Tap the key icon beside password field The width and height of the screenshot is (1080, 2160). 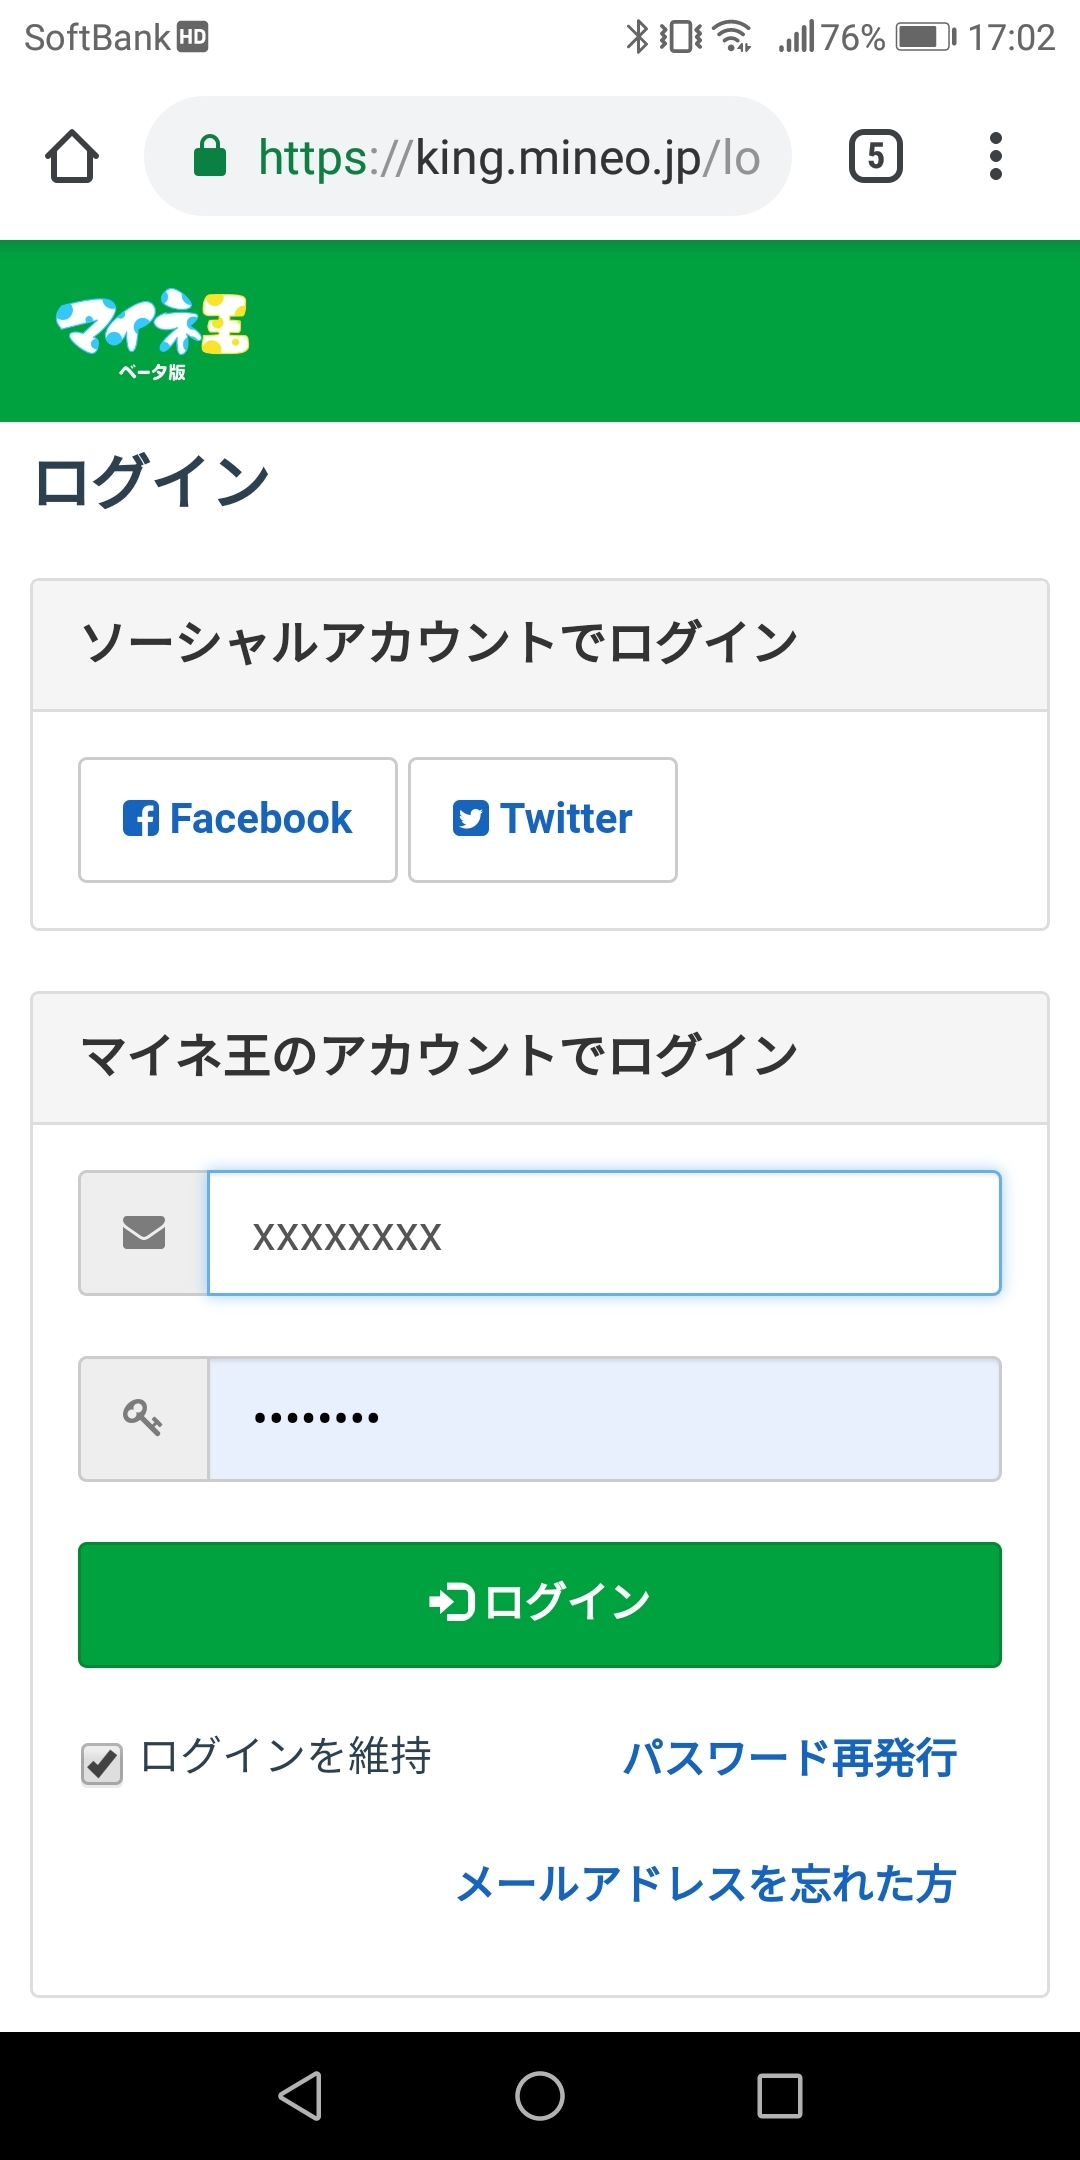click(144, 1418)
